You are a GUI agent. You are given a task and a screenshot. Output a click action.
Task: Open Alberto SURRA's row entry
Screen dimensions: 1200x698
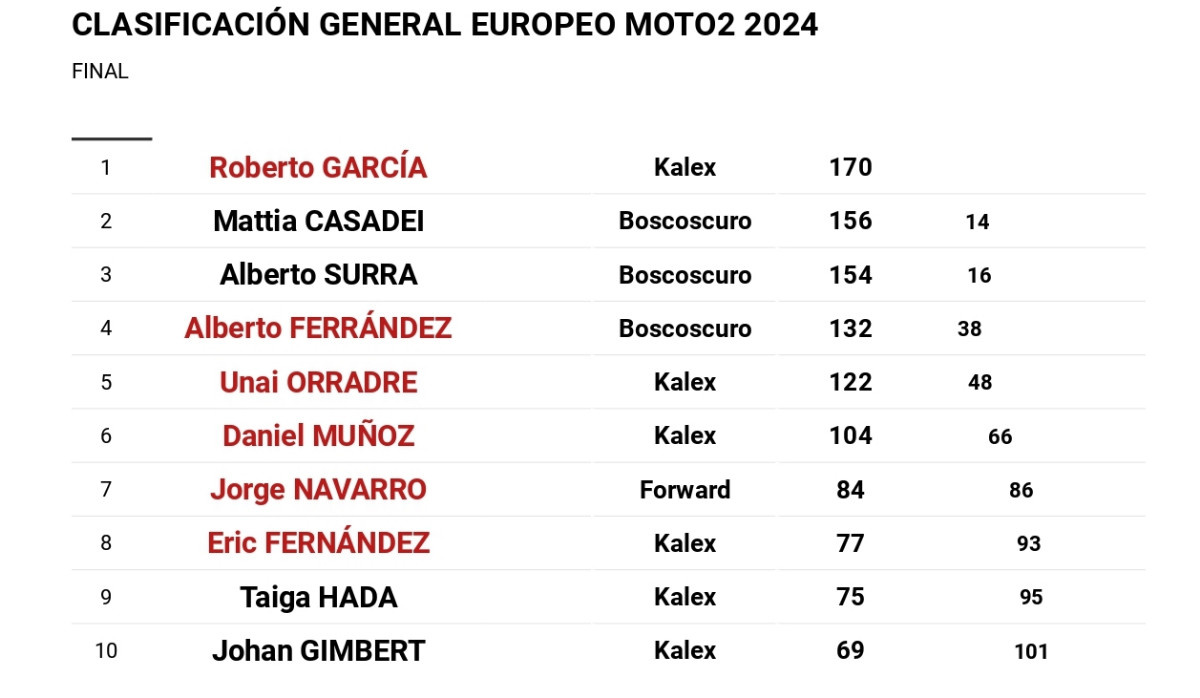click(318, 275)
